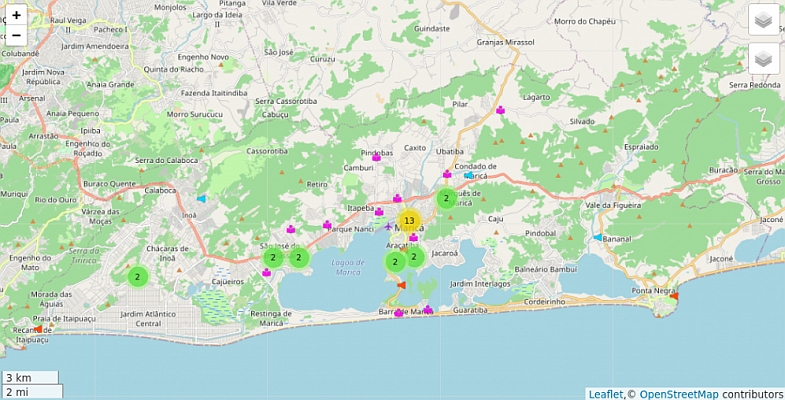This screenshot has height=400, width=785.
Task: Click the blue marker at Condado de Maricá
Action: [468, 175]
